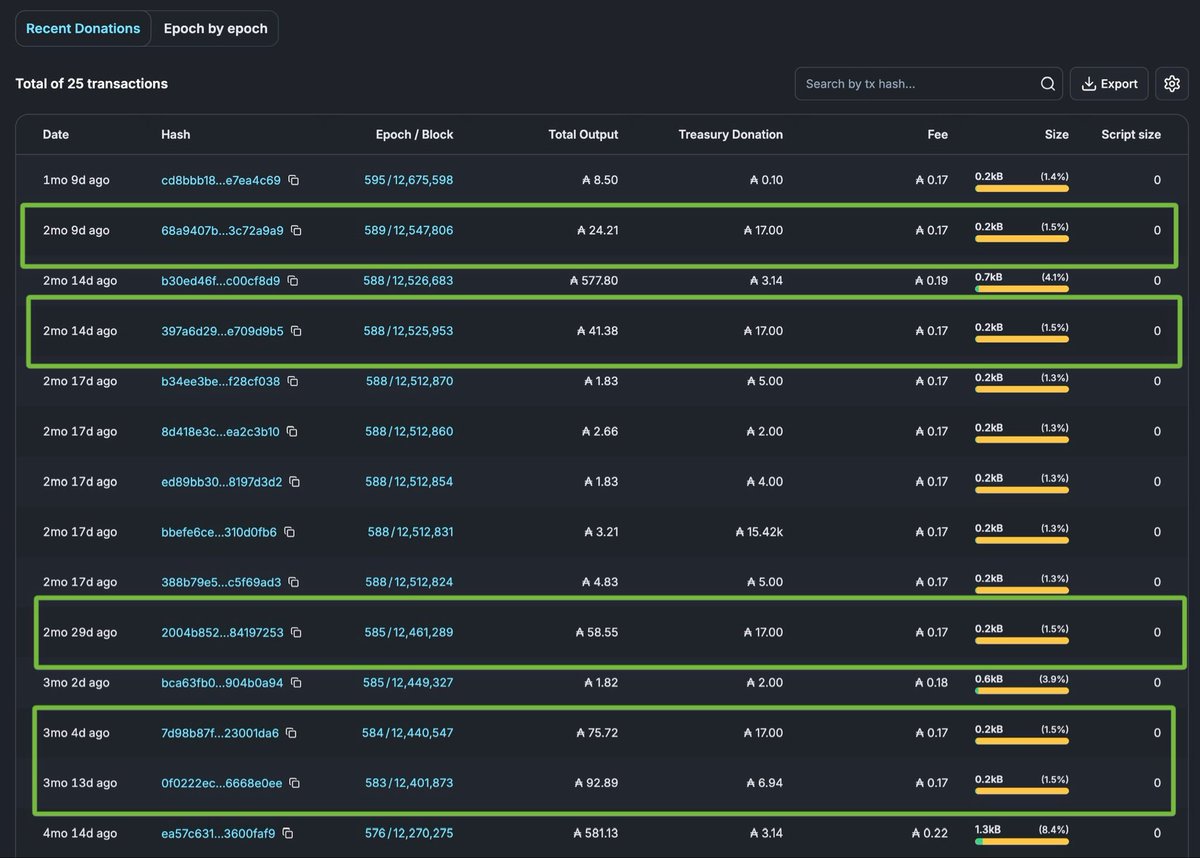
Task: Focus the Search by tx hash field
Action: [918, 84]
